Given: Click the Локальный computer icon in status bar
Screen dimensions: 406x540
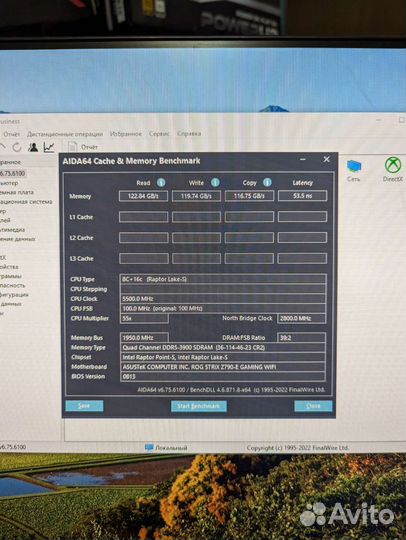Looking at the screenshot, I should click(149, 447).
